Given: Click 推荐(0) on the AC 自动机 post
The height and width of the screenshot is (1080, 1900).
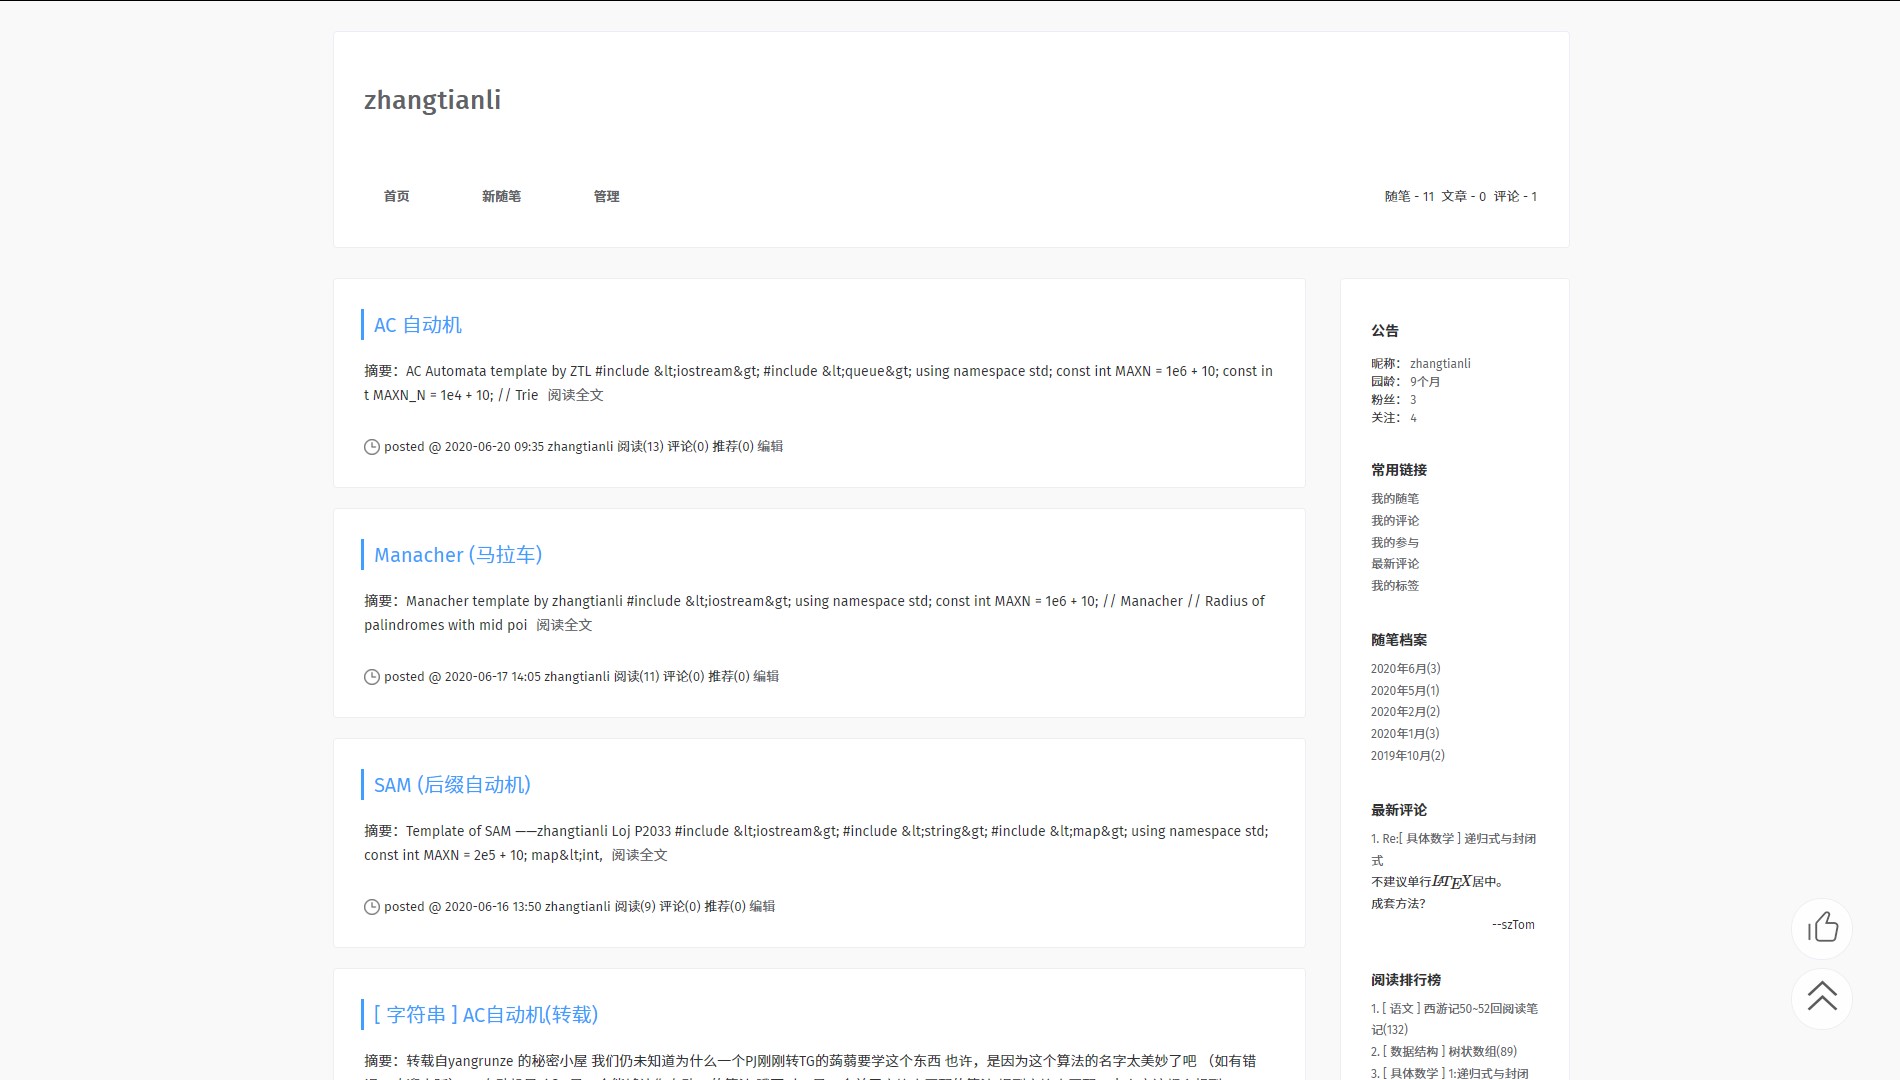Looking at the screenshot, I should point(733,447).
